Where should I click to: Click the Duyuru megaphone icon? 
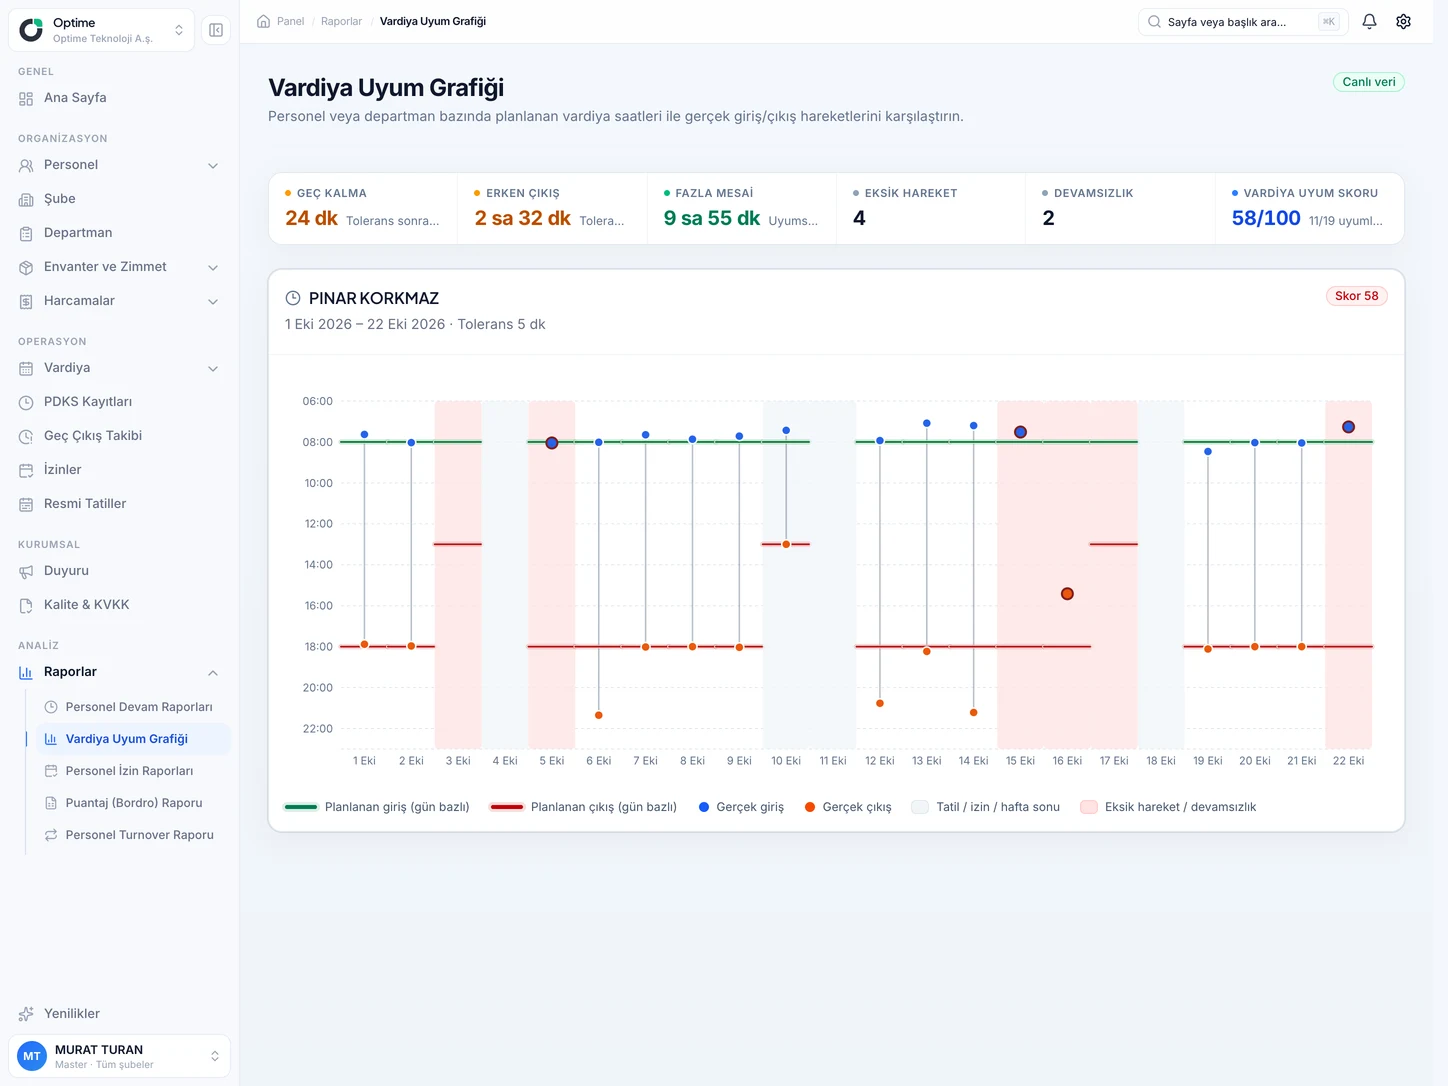(x=26, y=571)
